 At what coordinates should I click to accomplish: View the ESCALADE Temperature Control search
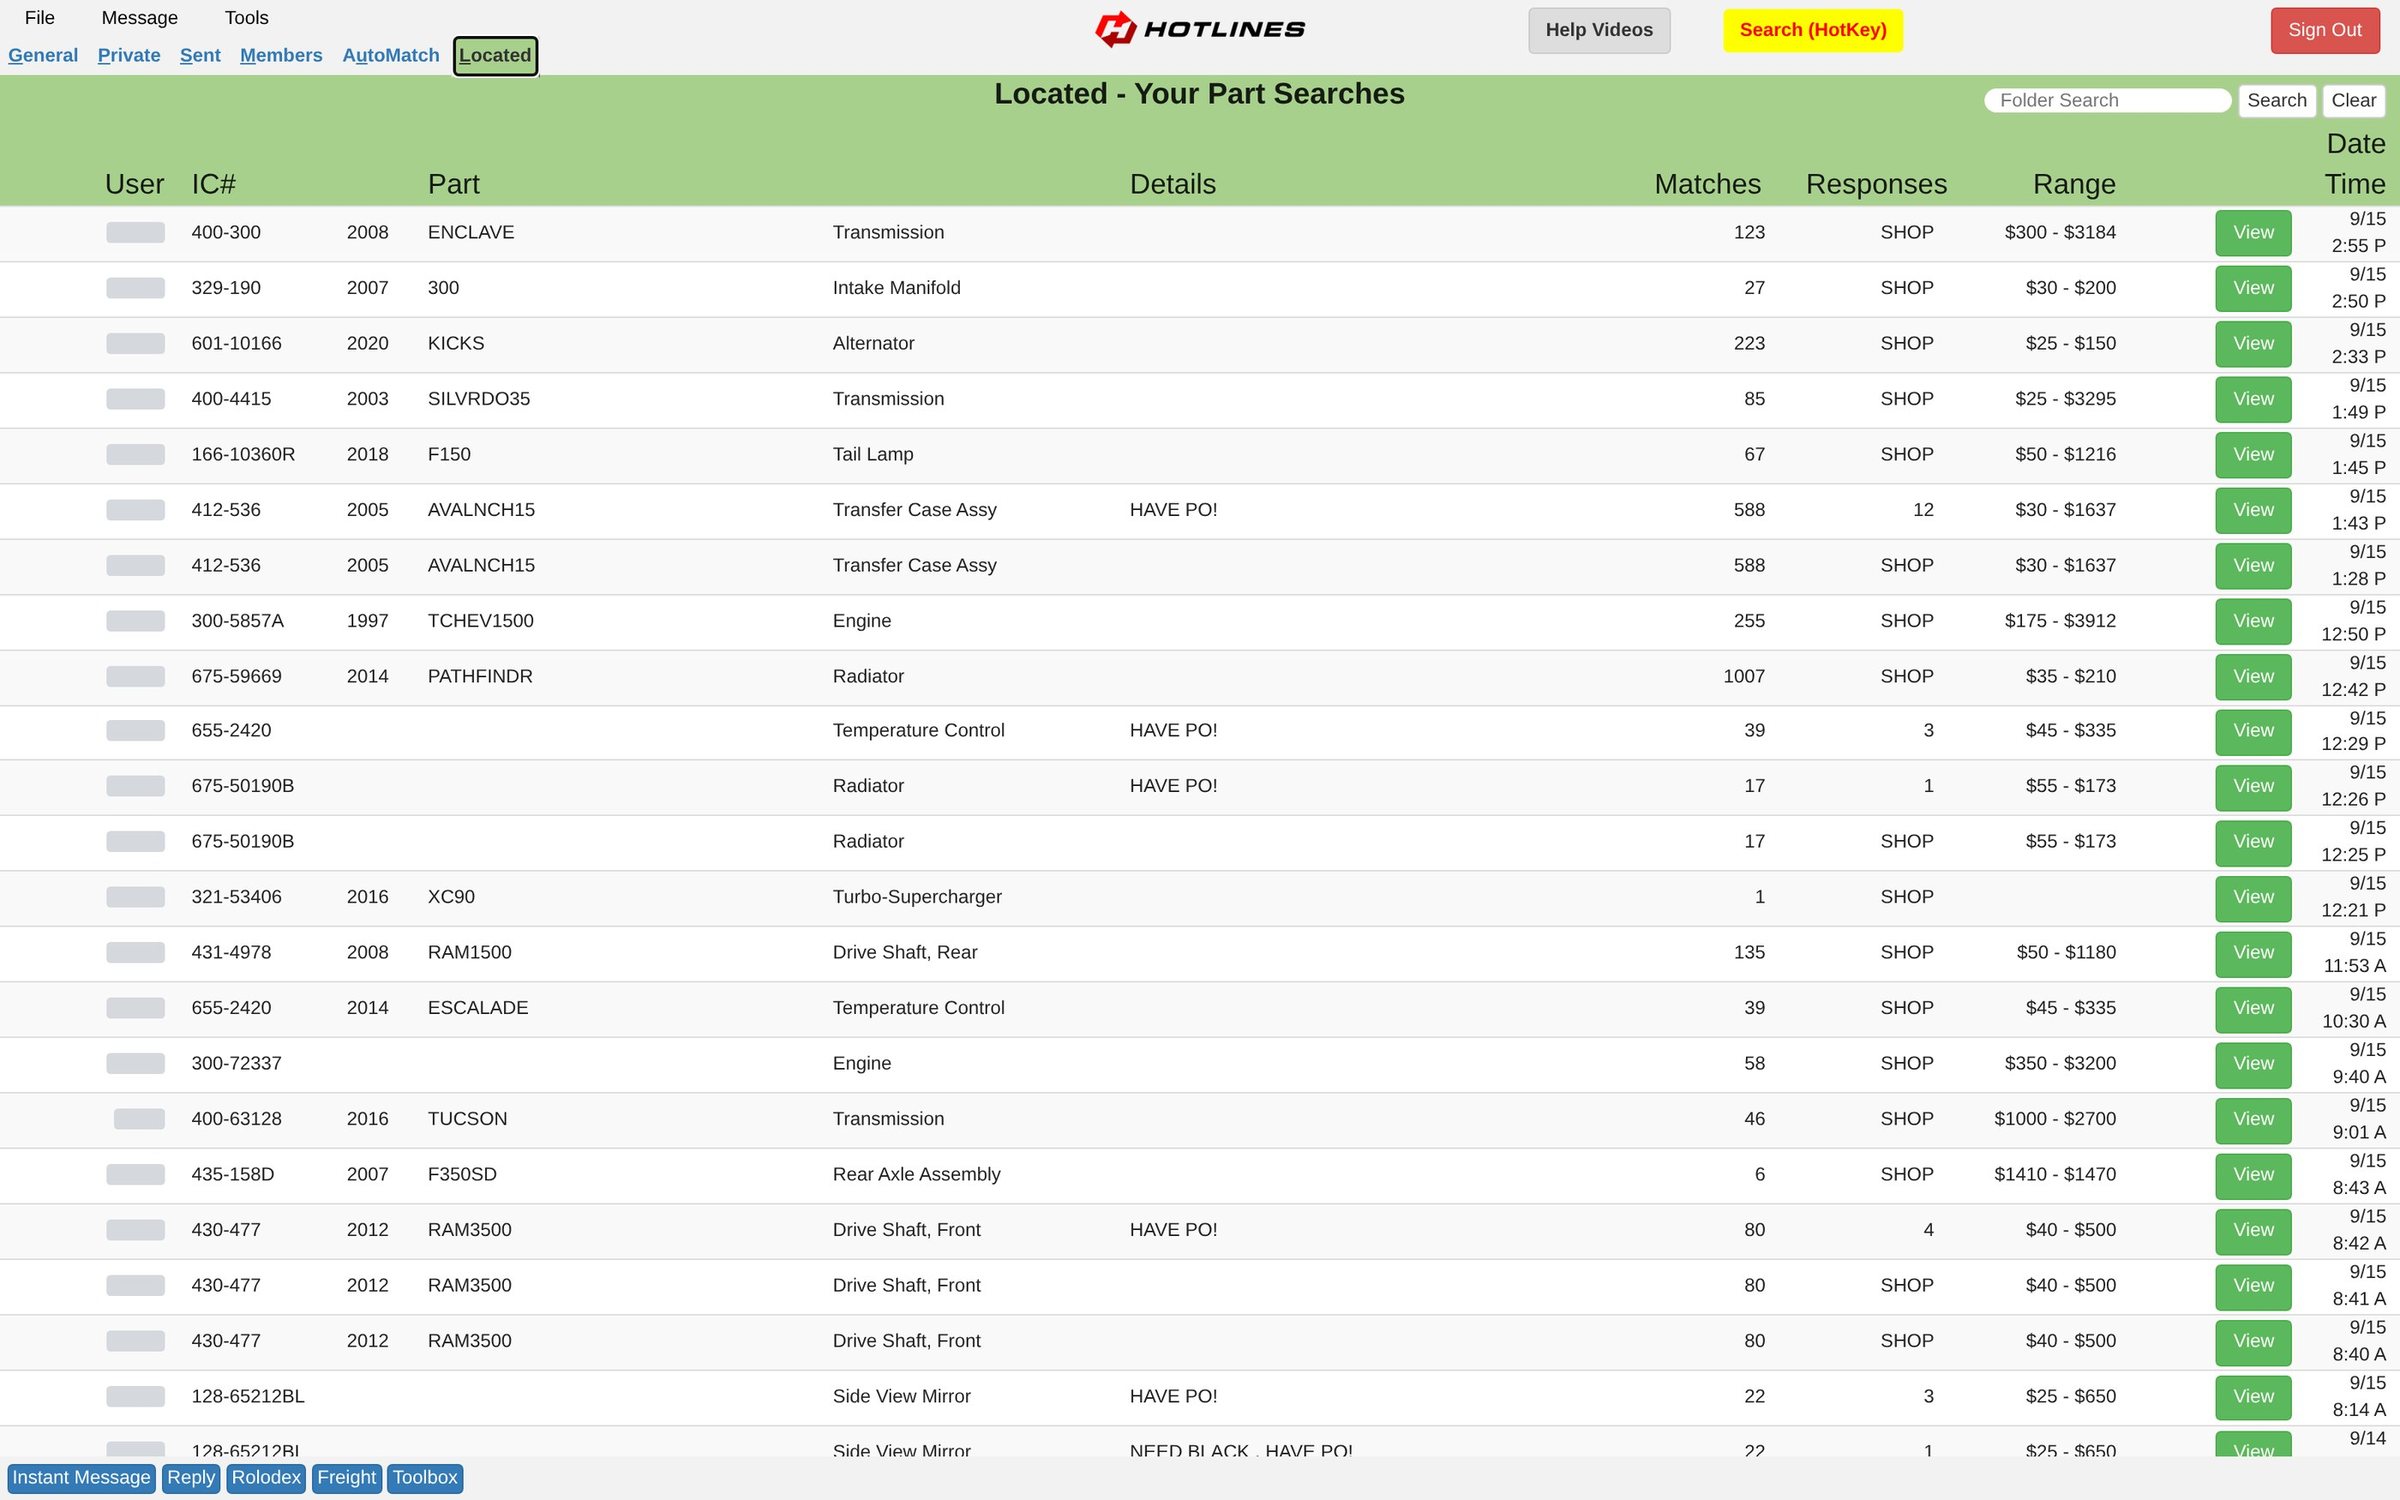point(2253,1008)
